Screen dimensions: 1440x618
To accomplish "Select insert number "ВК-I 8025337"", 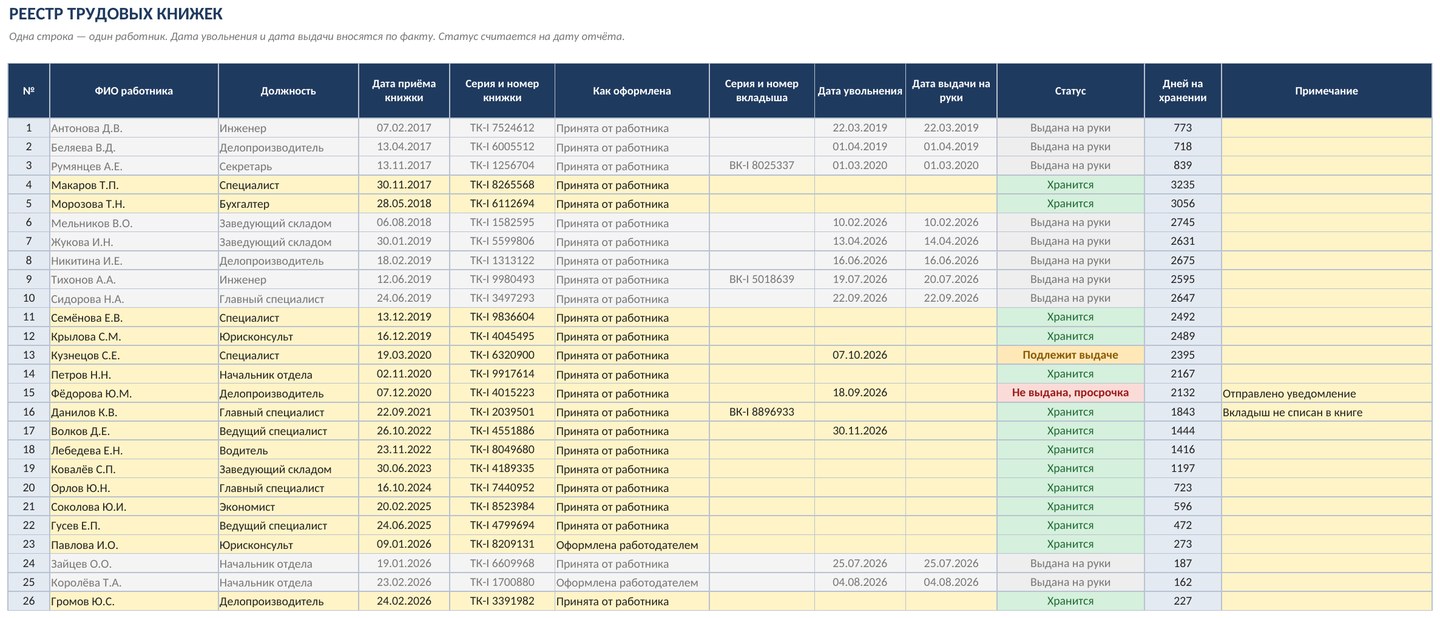I will [x=762, y=166].
